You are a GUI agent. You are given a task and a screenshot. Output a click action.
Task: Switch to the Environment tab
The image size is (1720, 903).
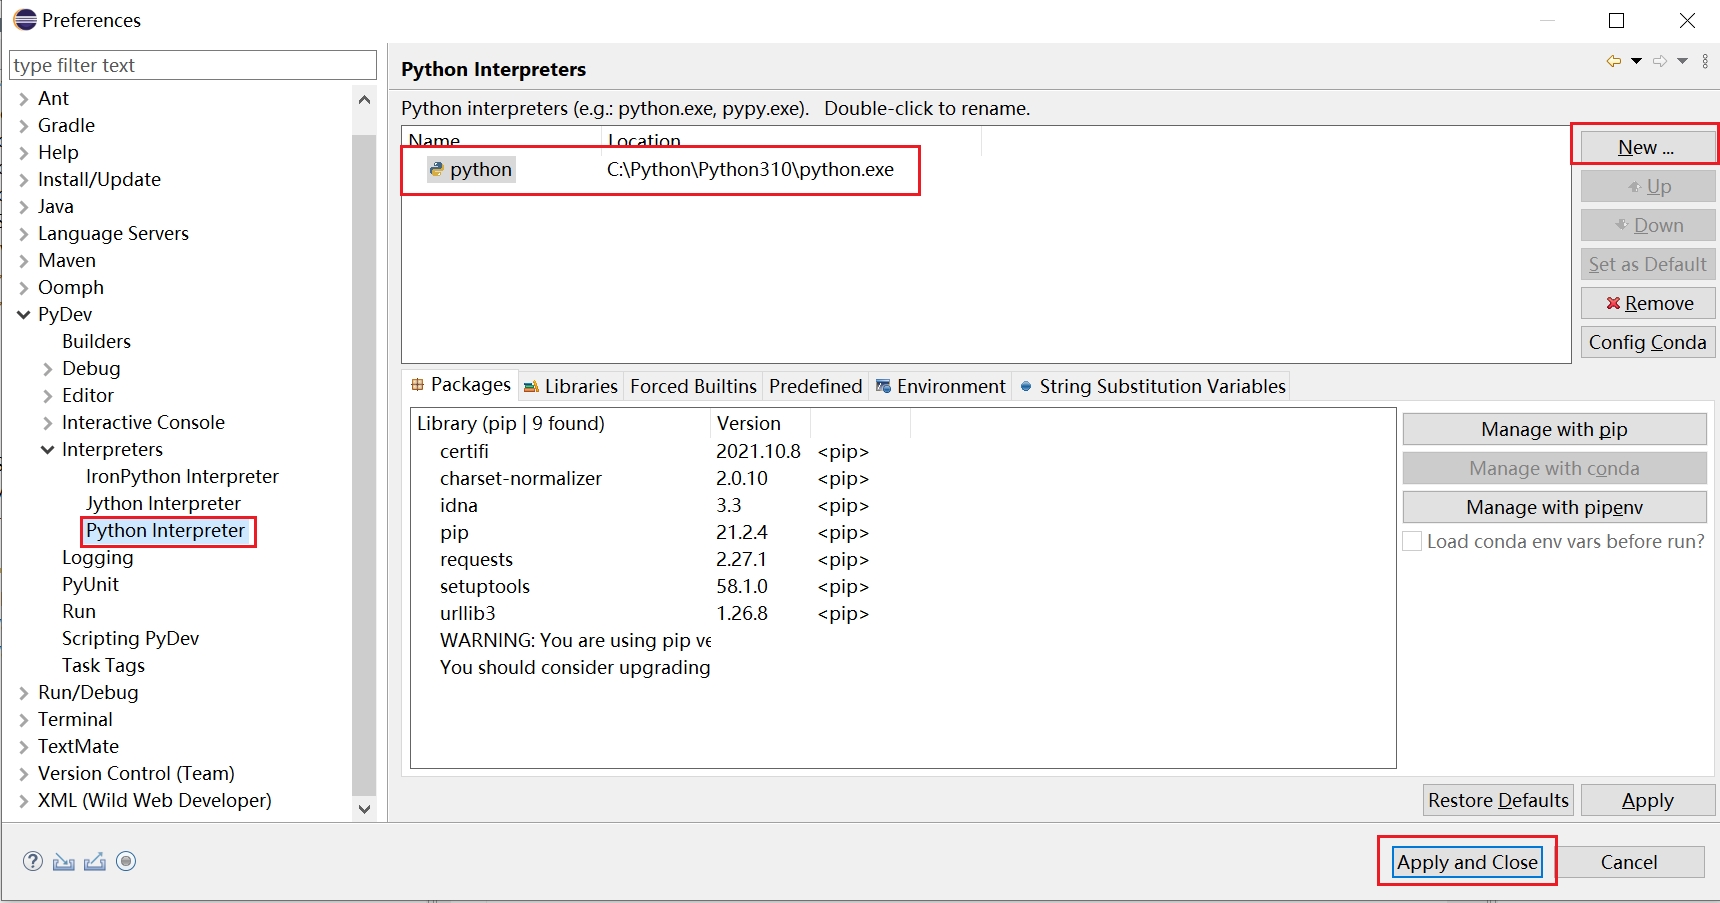940,386
